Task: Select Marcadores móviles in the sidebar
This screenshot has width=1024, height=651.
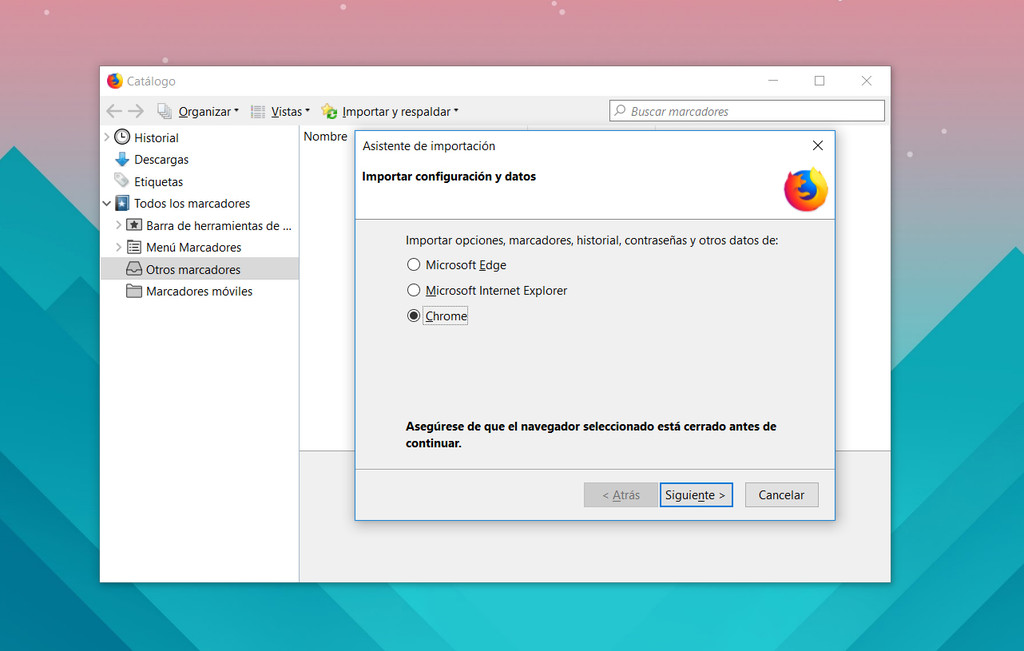Action: coord(199,291)
